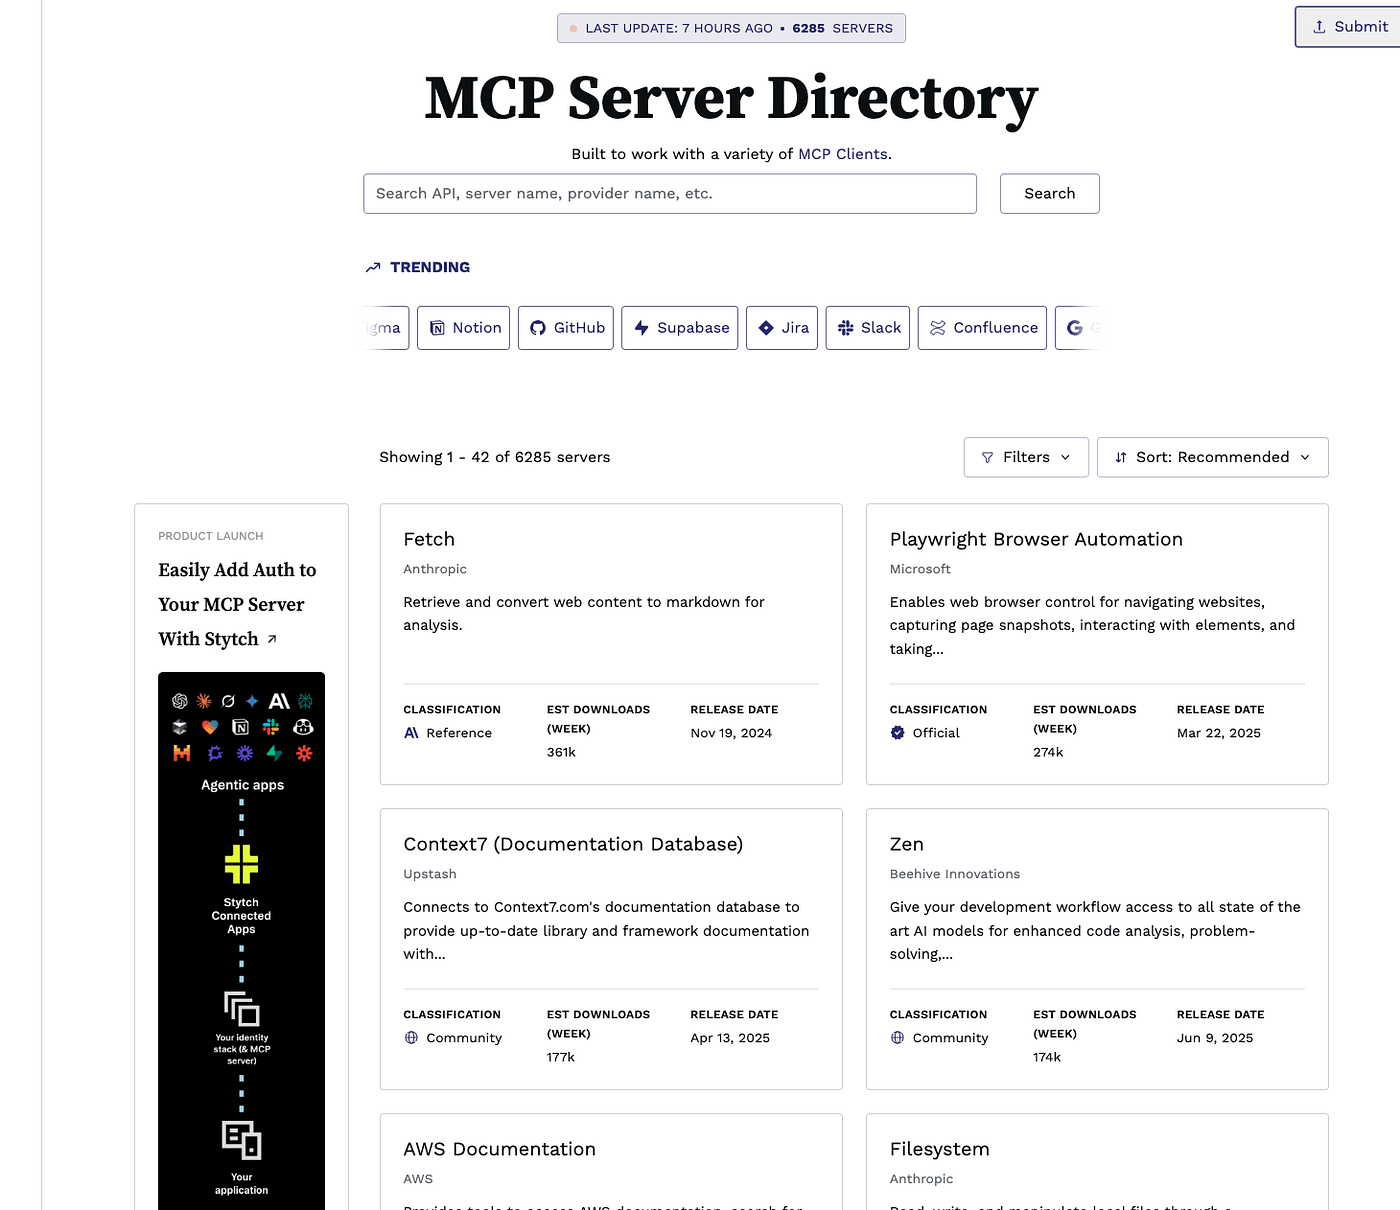Image resolution: width=1400 pixels, height=1210 pixels.
Task: Open the AWS Documentation server card
Action: pos(499,1149)
